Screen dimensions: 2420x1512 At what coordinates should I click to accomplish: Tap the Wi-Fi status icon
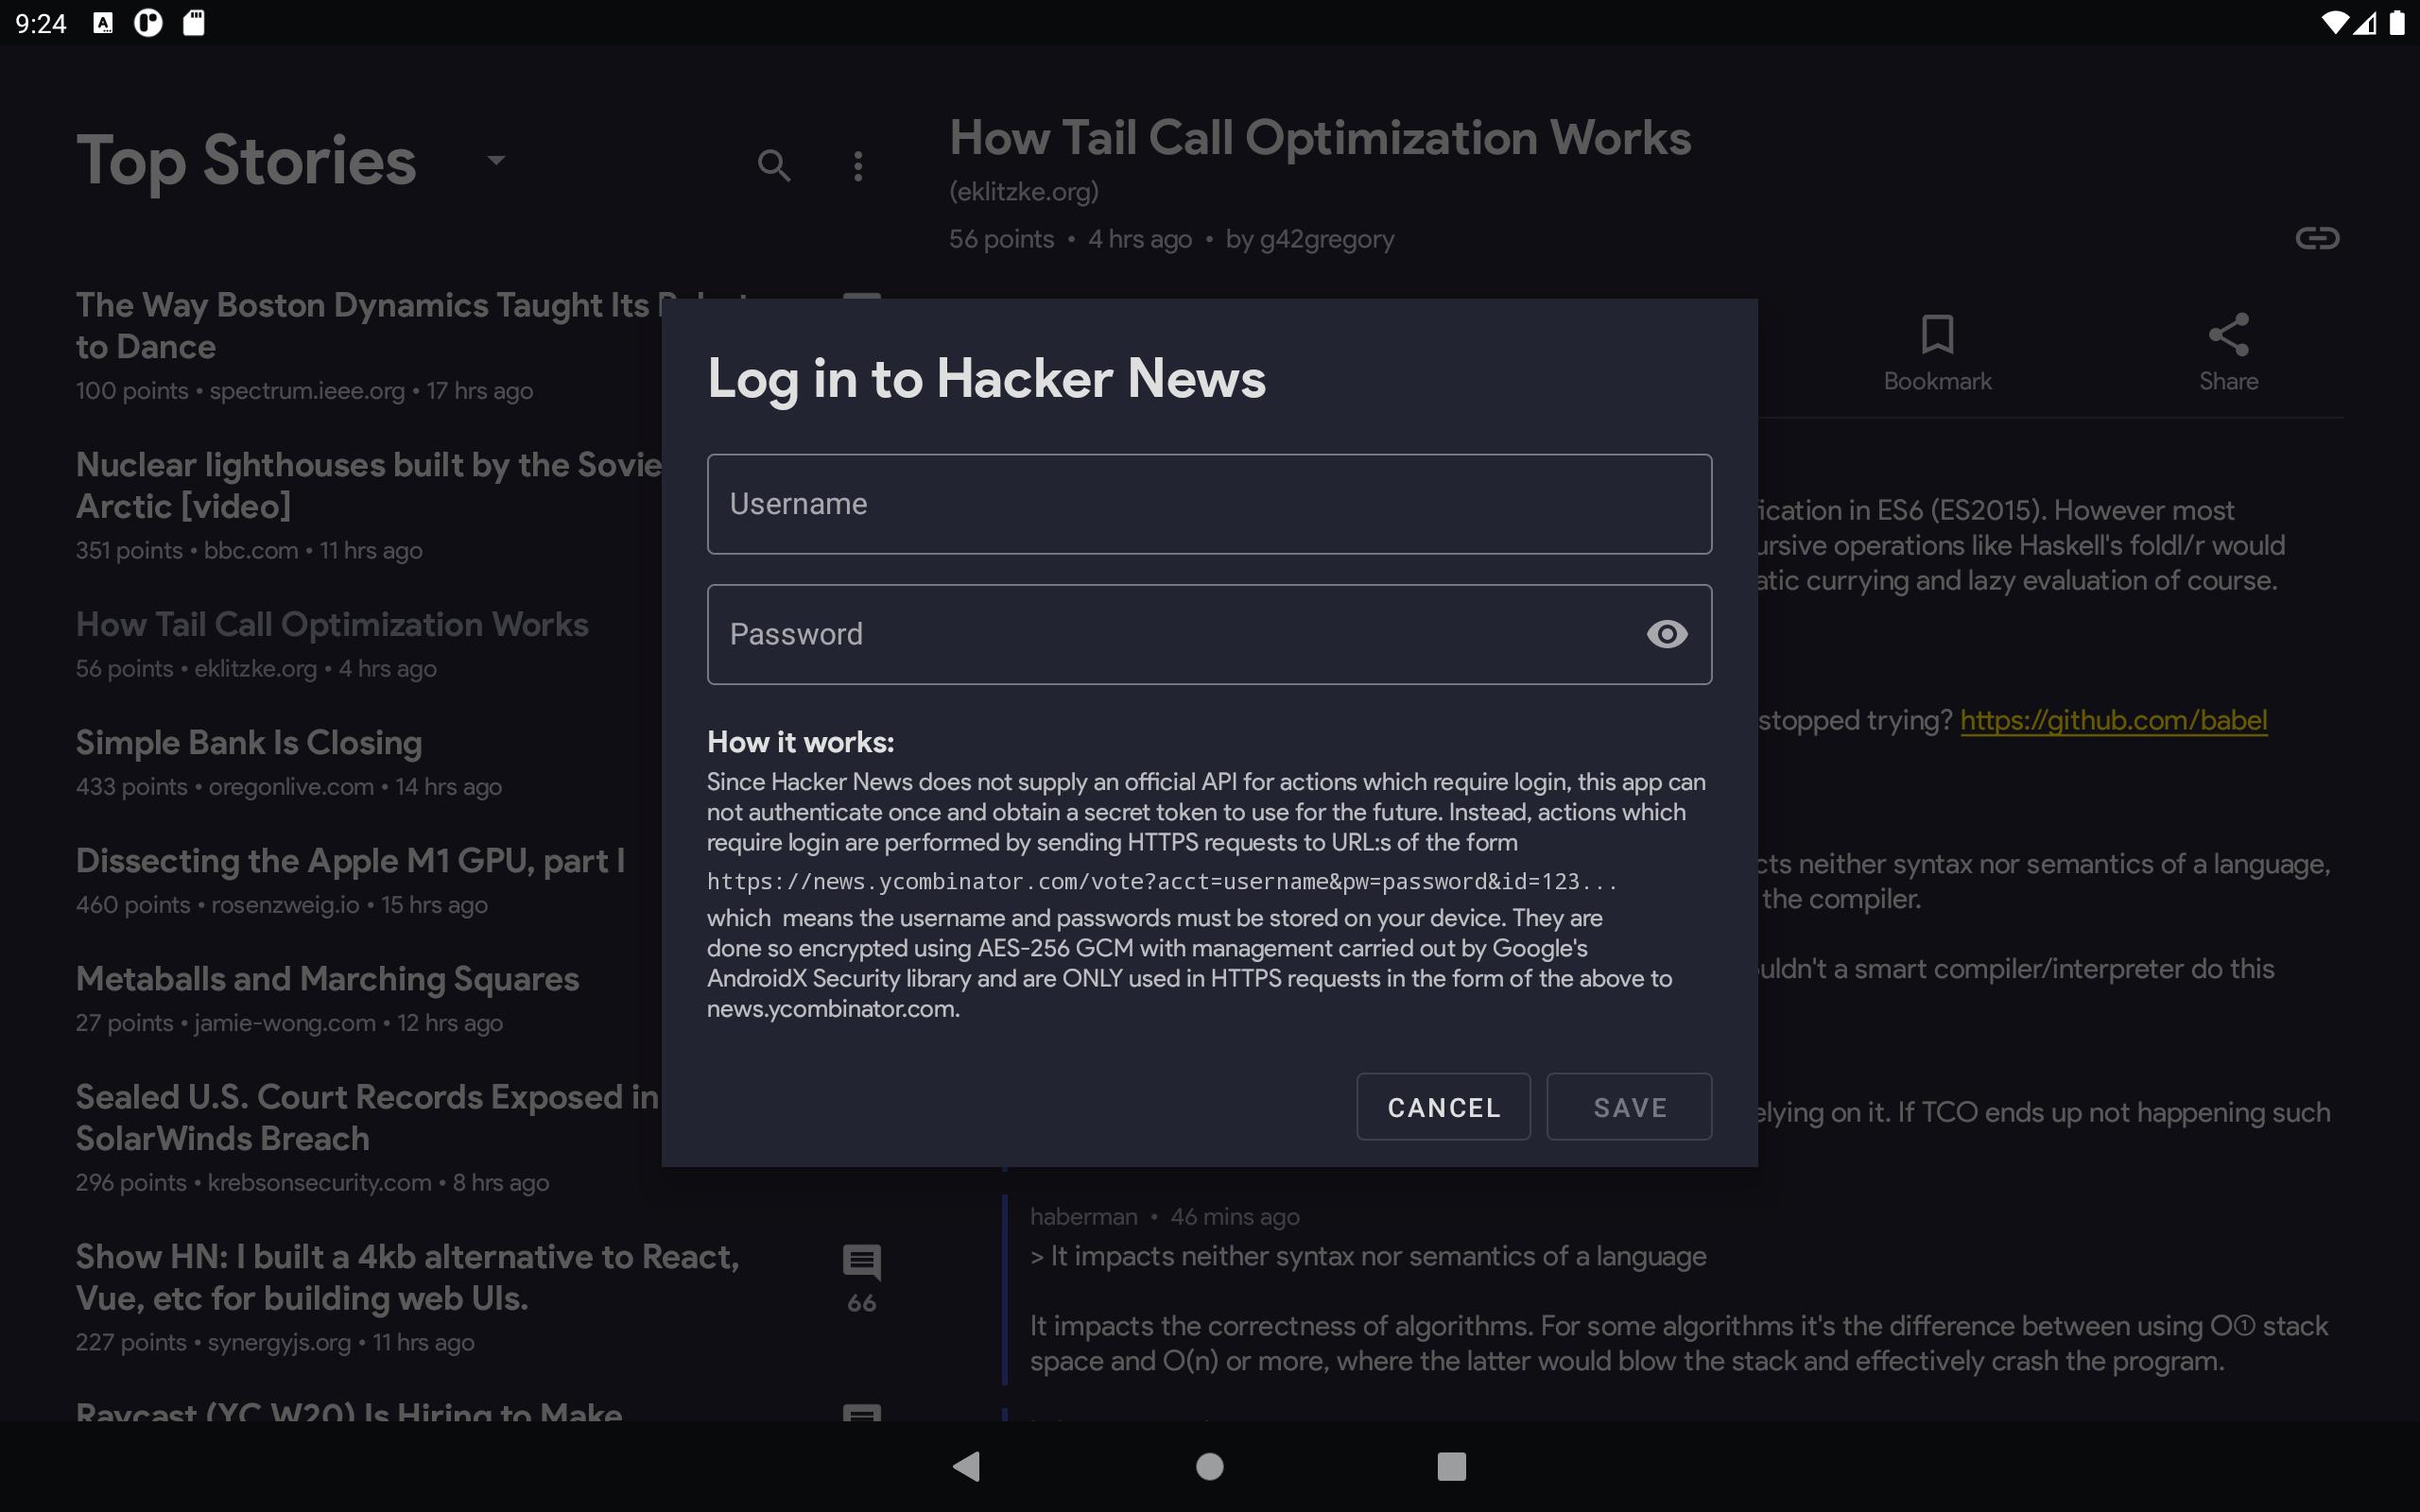coord(2334,23)
